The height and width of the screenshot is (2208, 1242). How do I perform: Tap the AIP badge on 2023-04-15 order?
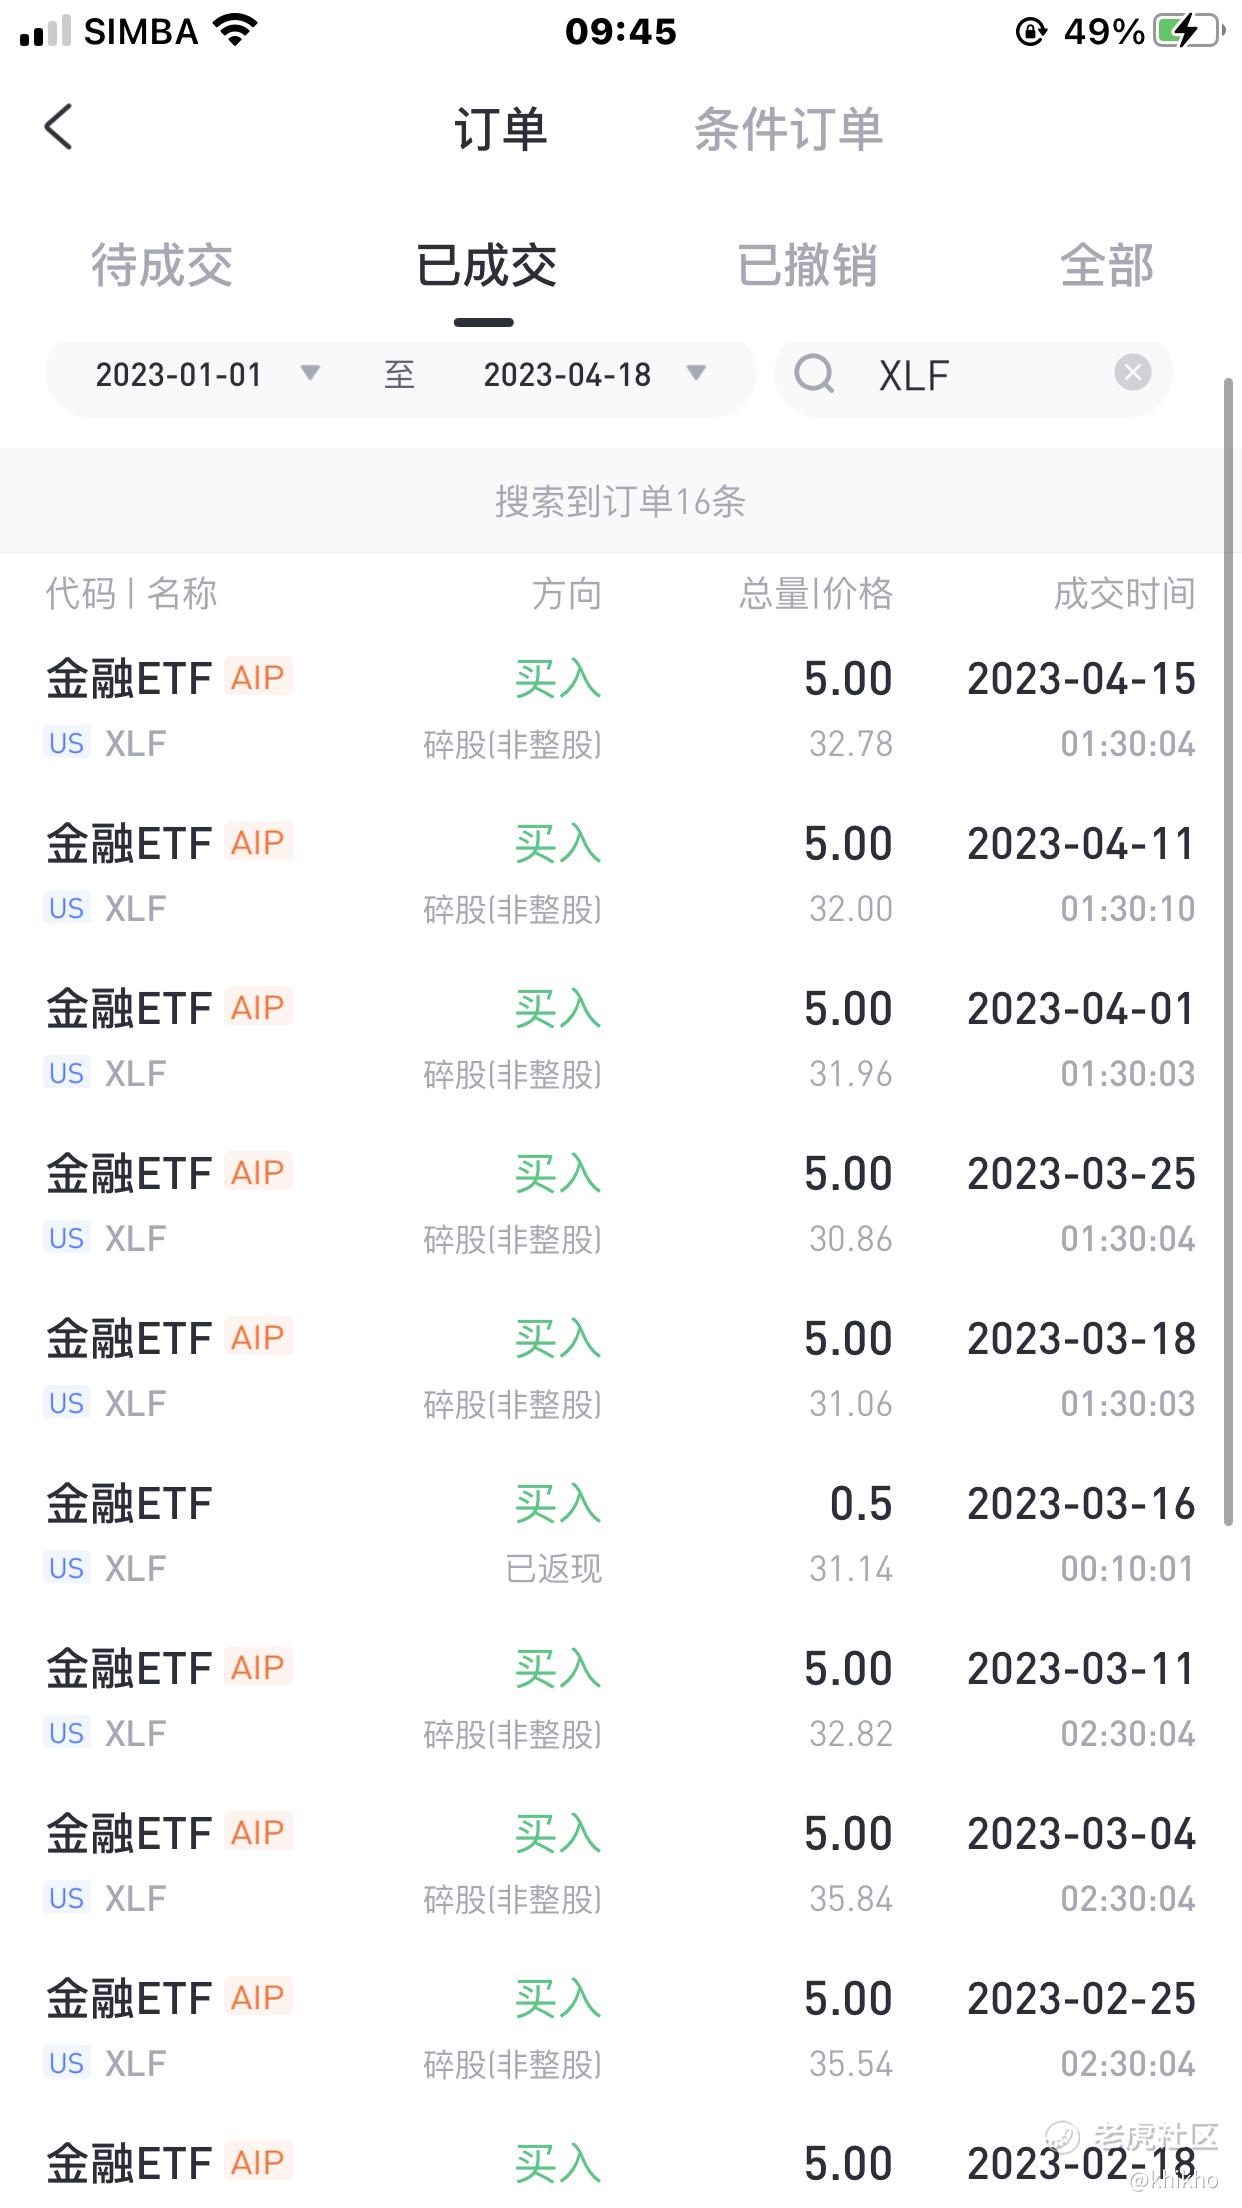258,678
